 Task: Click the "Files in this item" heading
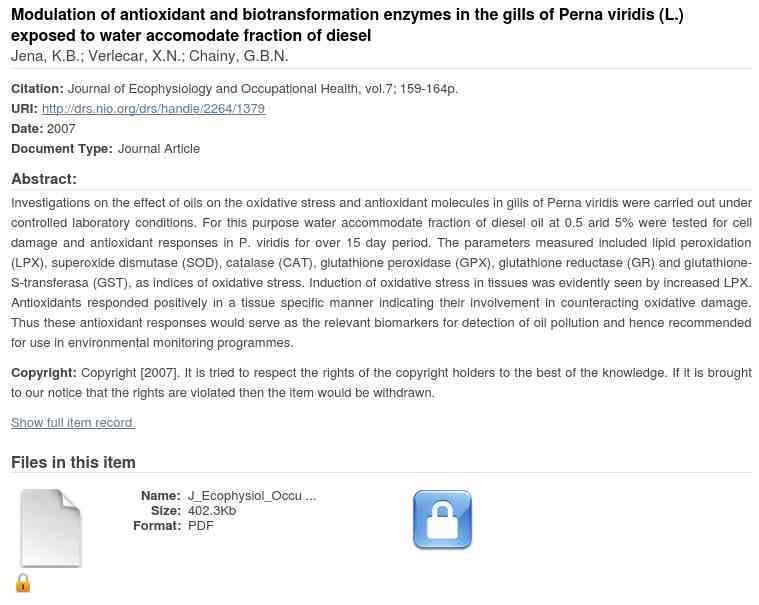[x=73, y=462]
